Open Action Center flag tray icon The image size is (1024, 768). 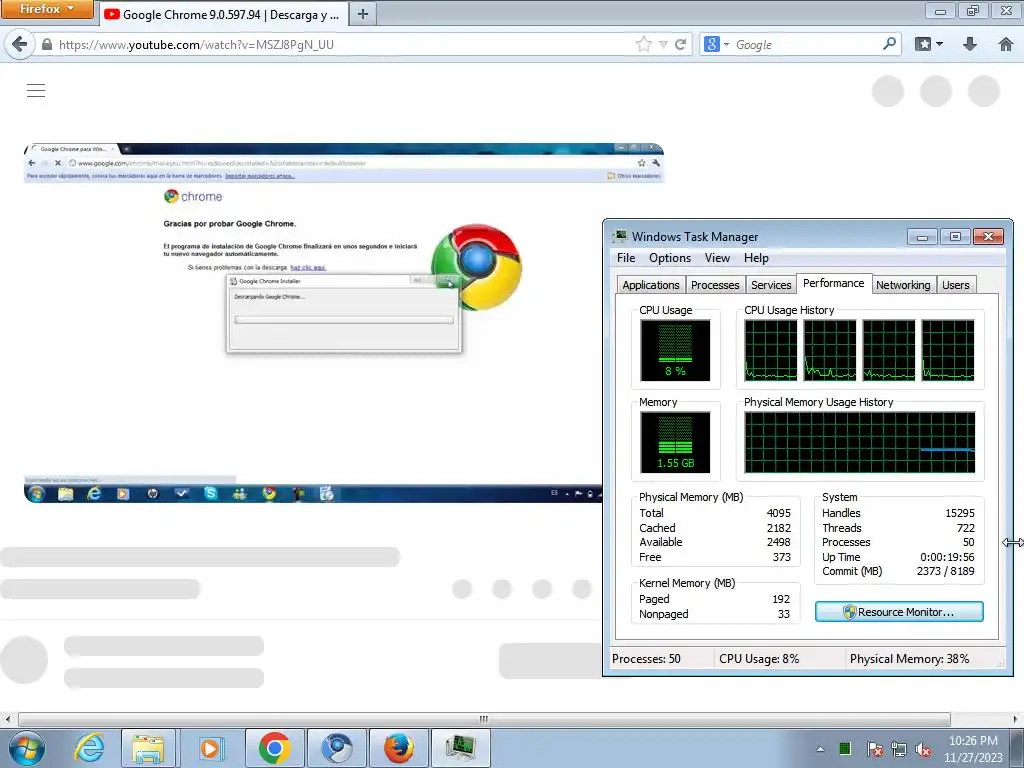(874, 749)
